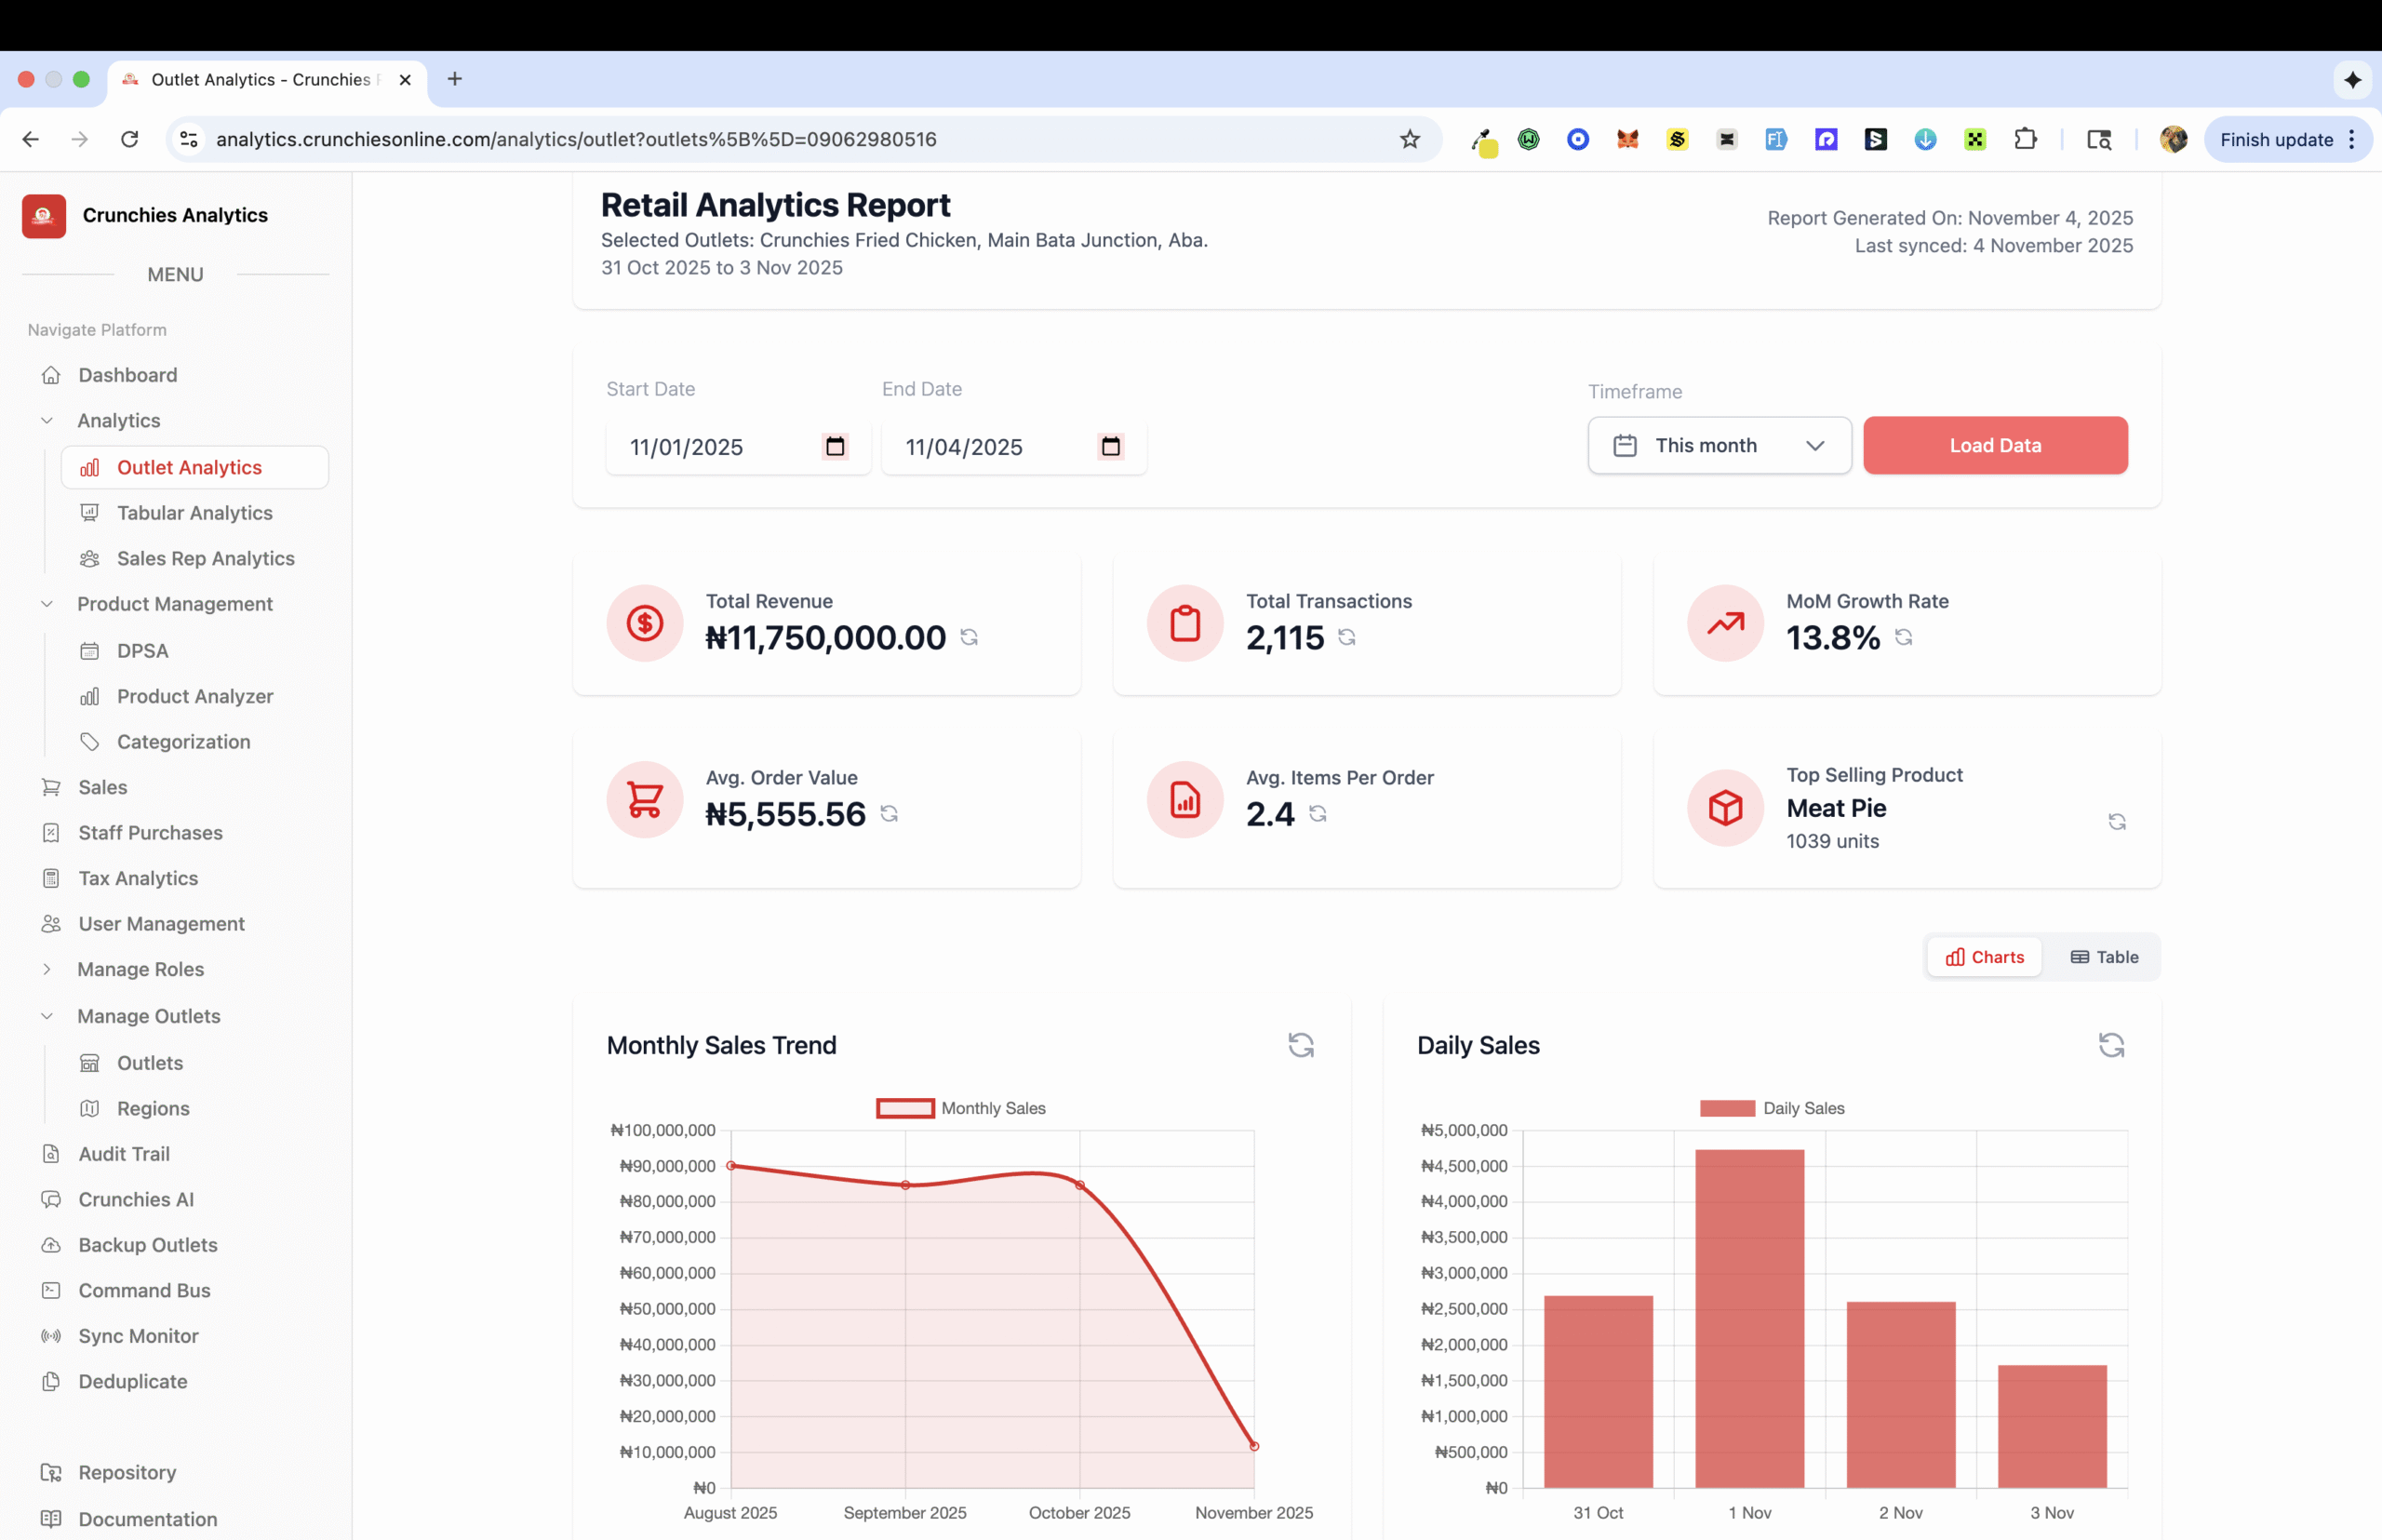Switch view to Charts

coord(1984,957)
